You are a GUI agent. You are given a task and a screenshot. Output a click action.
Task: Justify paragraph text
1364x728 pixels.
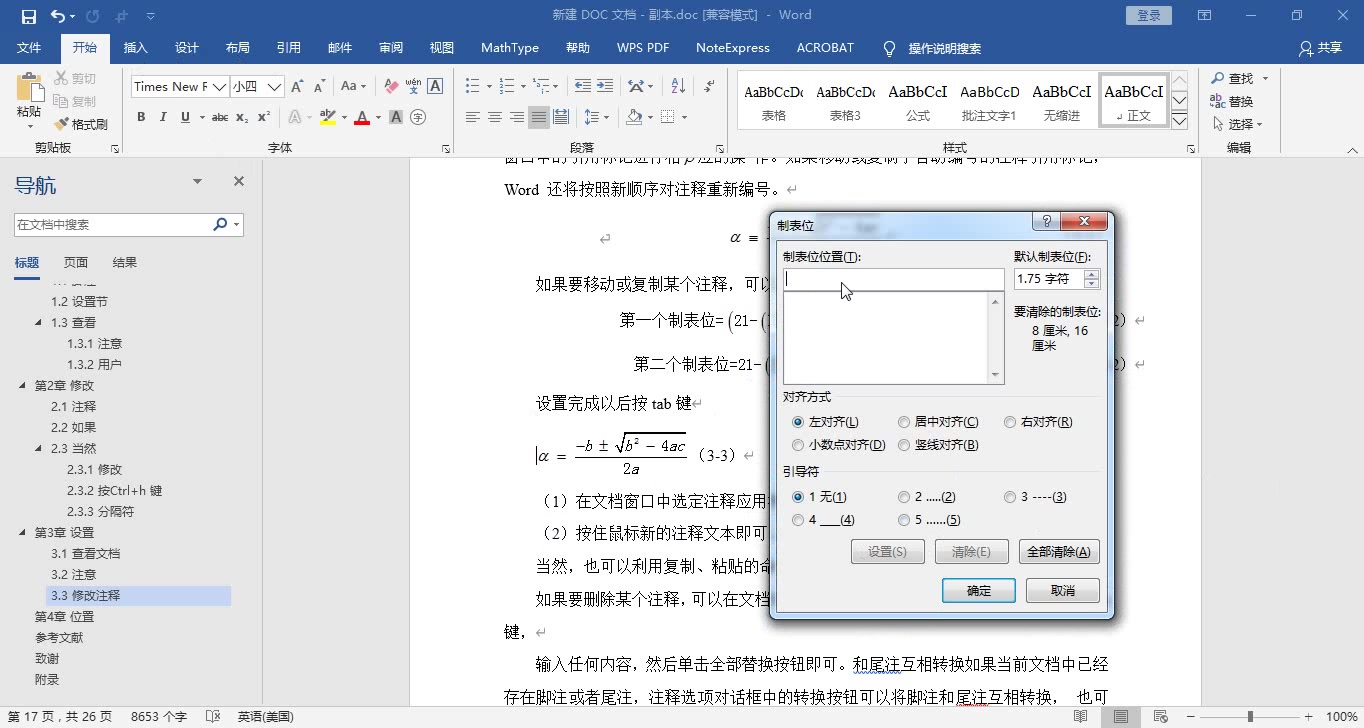tap(539, 117)
